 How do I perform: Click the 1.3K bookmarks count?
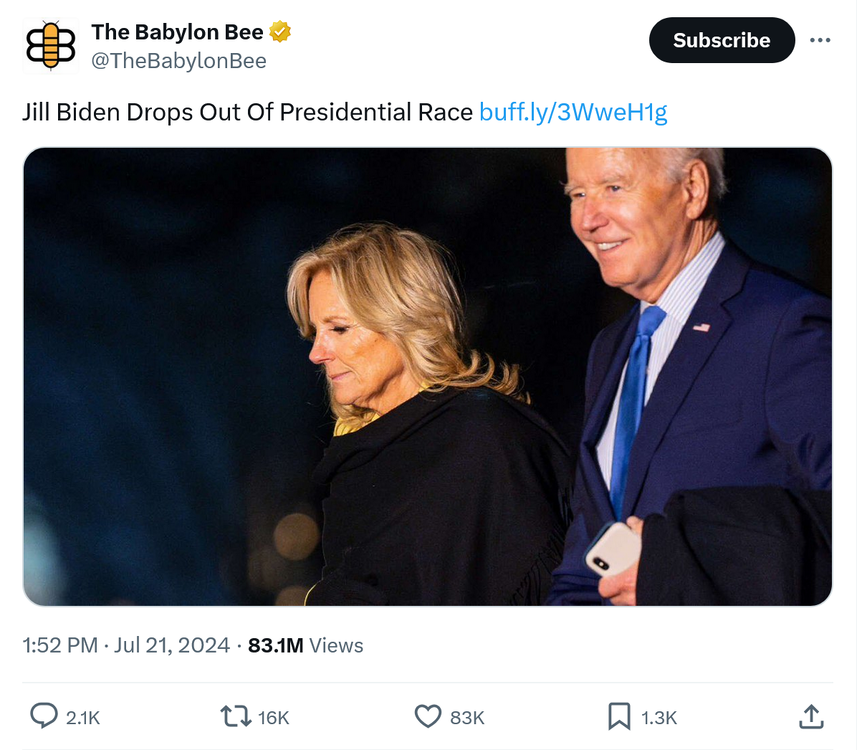[659, 717]
